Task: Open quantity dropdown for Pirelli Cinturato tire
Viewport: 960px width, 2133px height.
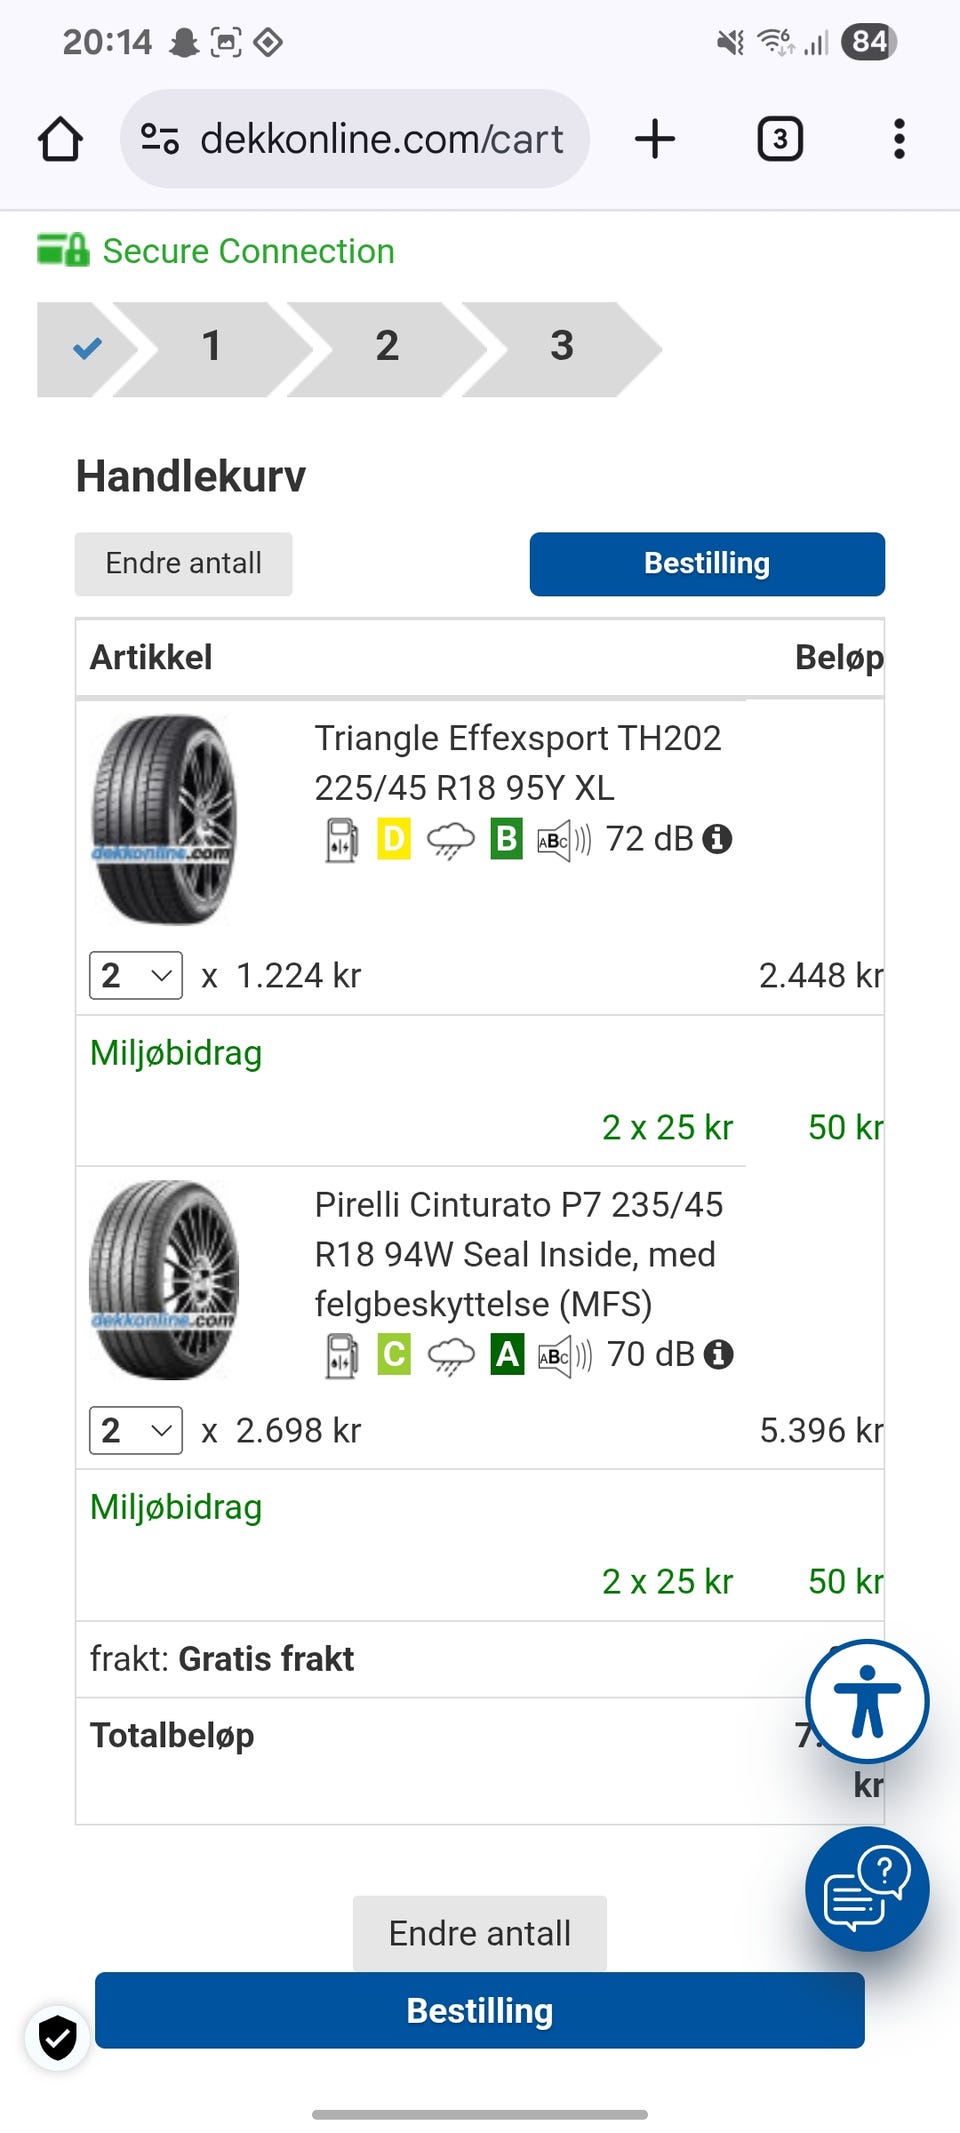Action: pyautogui.click(x=136, y=1430)
